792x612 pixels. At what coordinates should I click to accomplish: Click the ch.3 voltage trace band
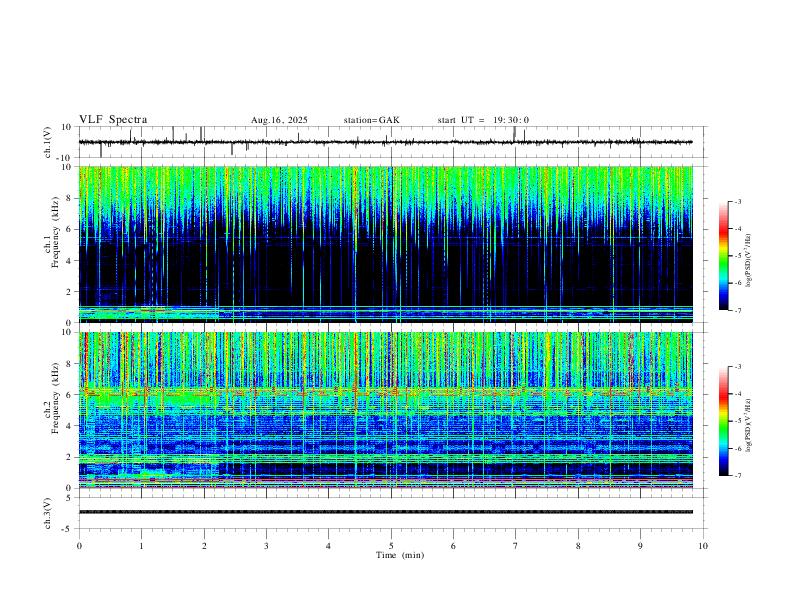point(386,512)
